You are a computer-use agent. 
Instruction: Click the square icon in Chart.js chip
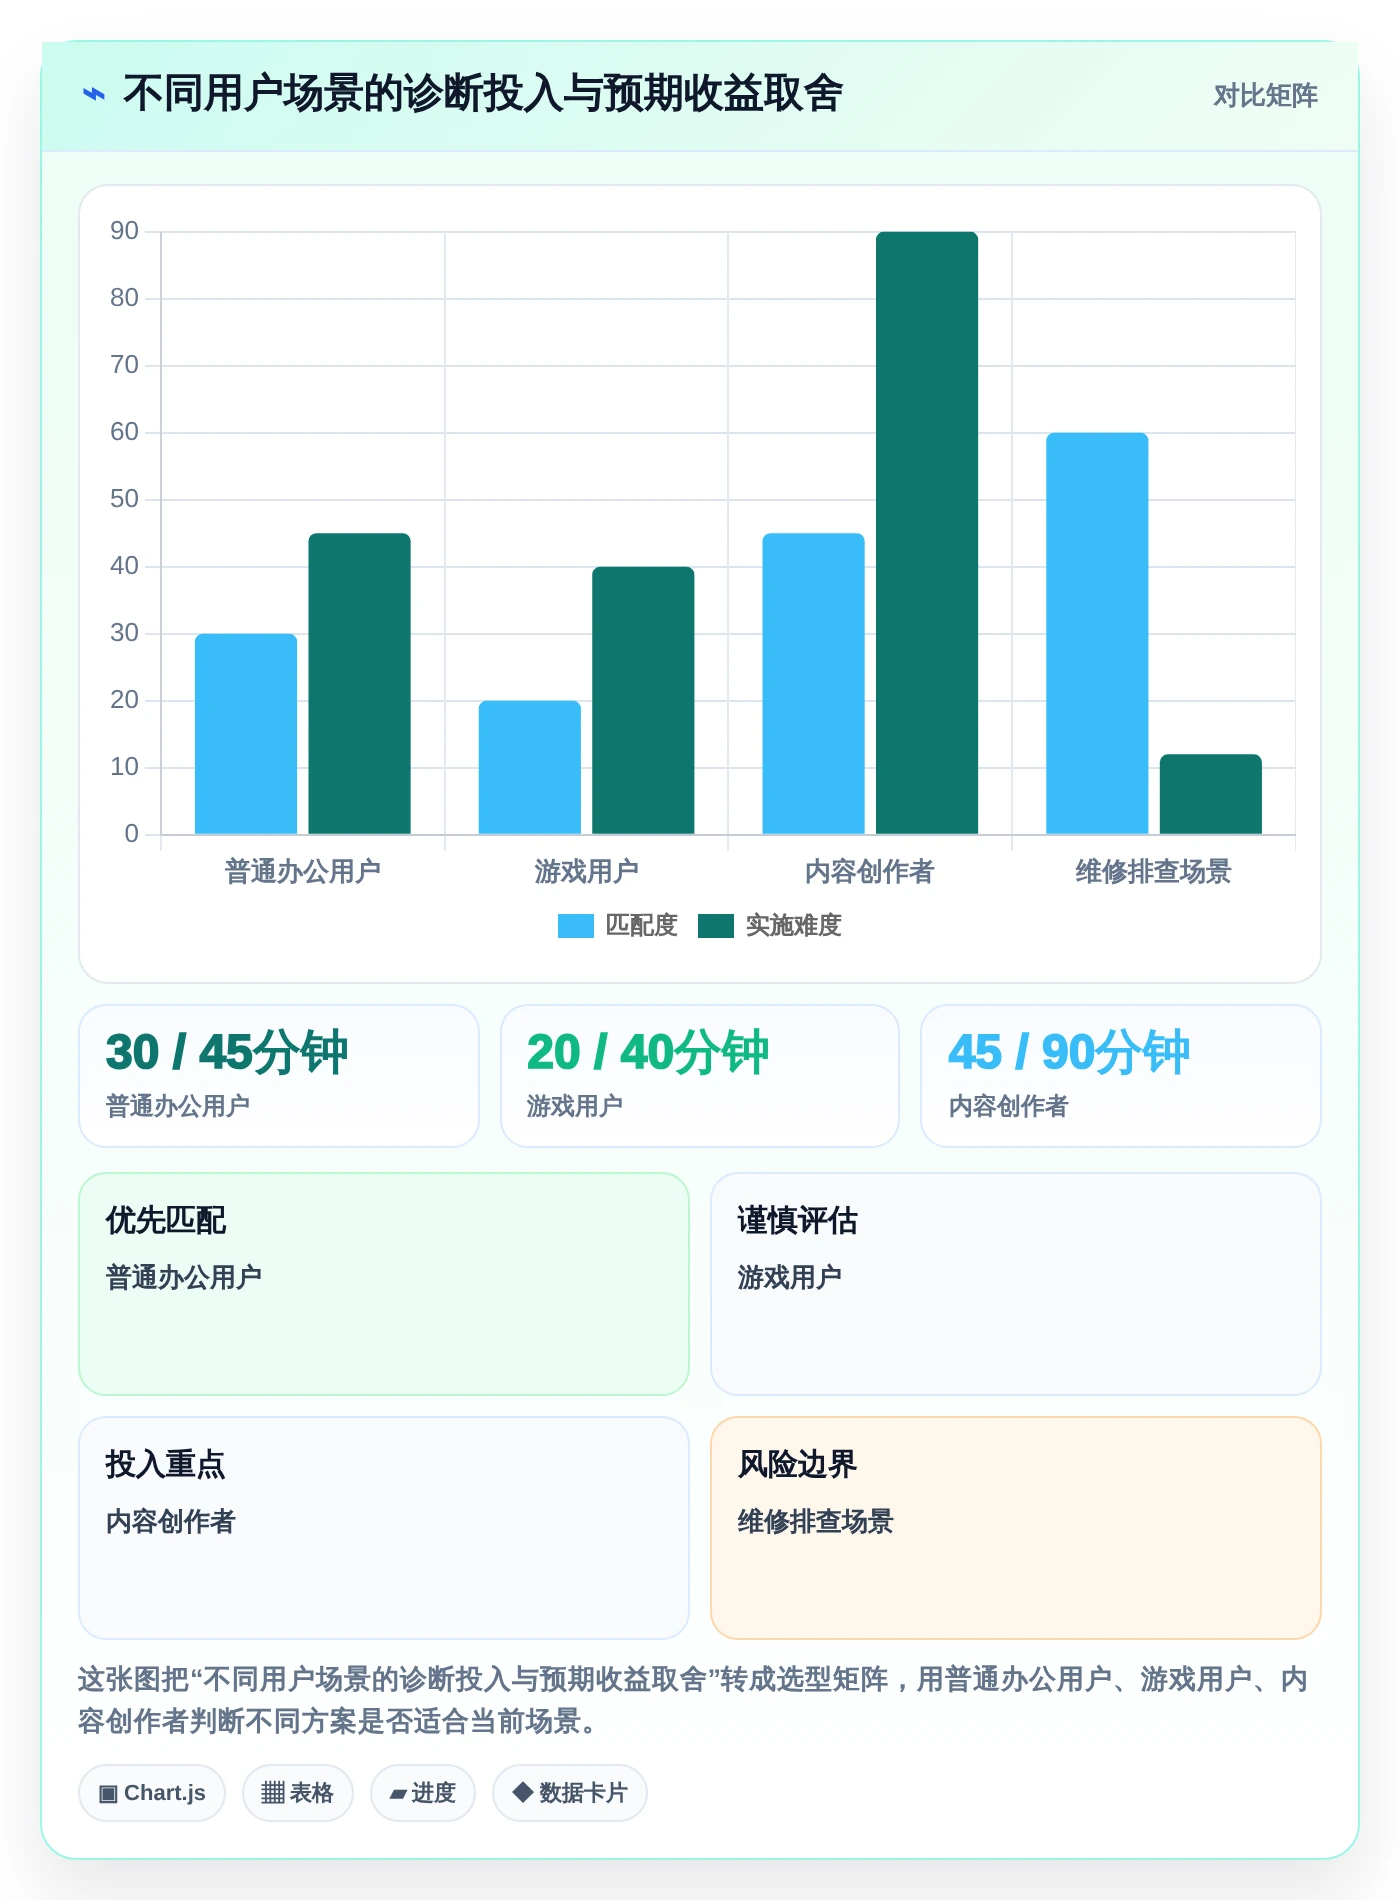[x=108, y=1794]
